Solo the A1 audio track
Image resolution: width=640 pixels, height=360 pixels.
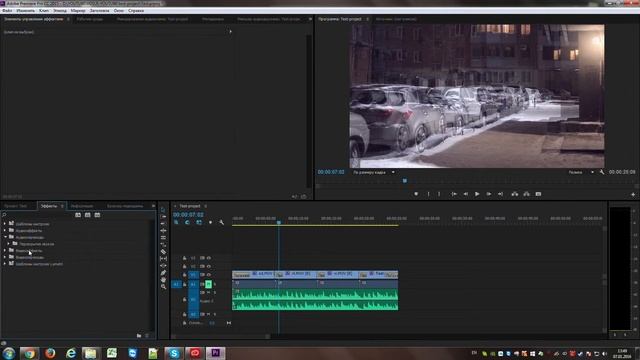pyautogui.click(x=215, y=284)
